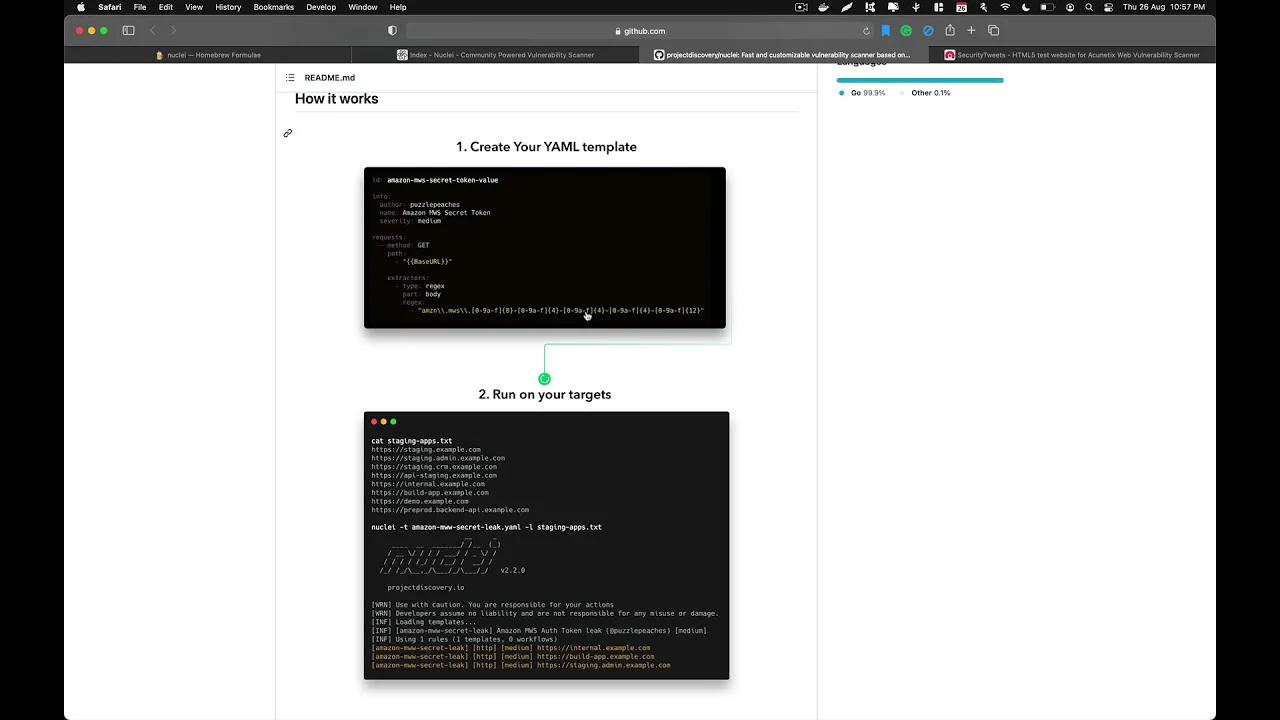Screen dimensions: 1280x720
Task: Reload the current GitHub page
Action: pyautogui.click(x=866, y=31)
